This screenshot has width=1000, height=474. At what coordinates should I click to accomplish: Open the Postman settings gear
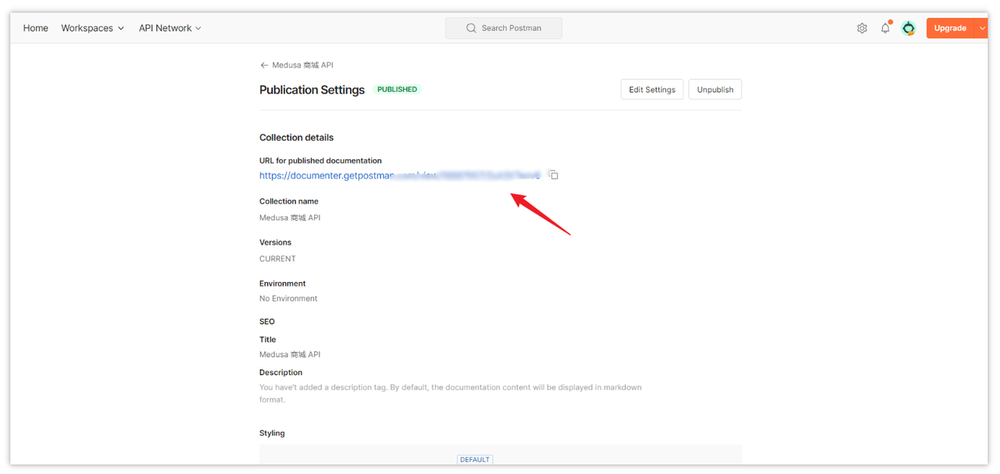coord(862,28)
